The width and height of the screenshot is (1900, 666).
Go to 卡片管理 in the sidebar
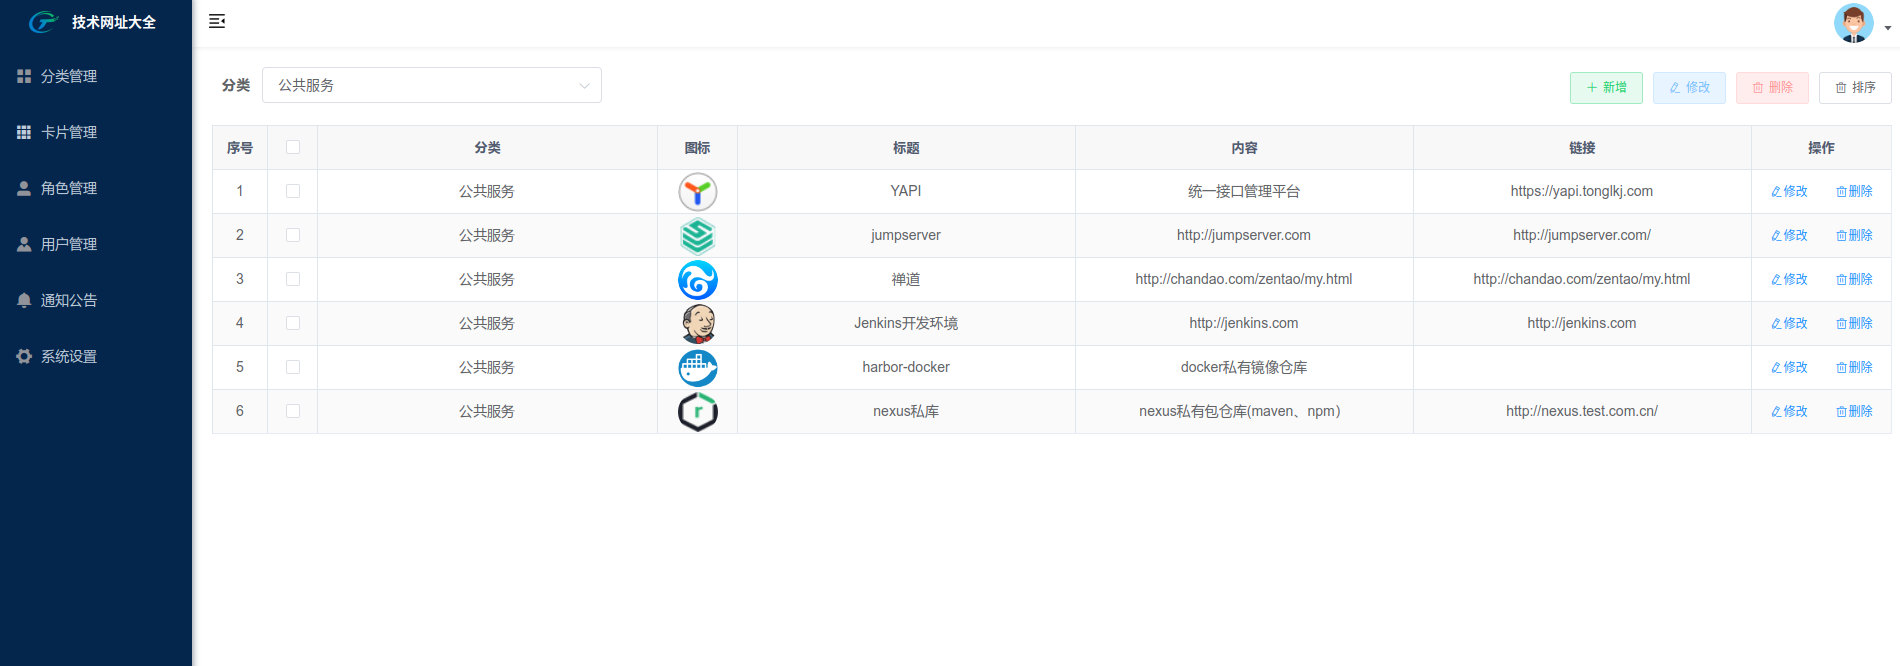click(68, 132)
